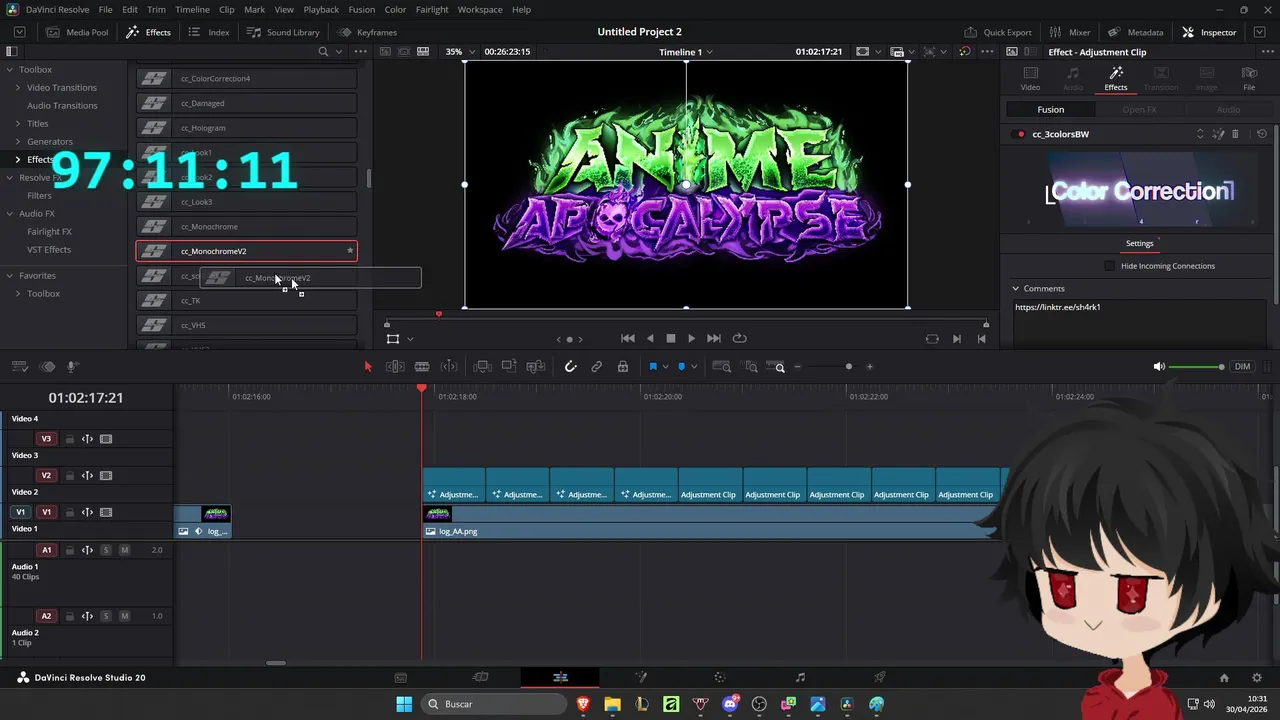
Task: Play the timeline forward
Action: (x=691, y=339)
